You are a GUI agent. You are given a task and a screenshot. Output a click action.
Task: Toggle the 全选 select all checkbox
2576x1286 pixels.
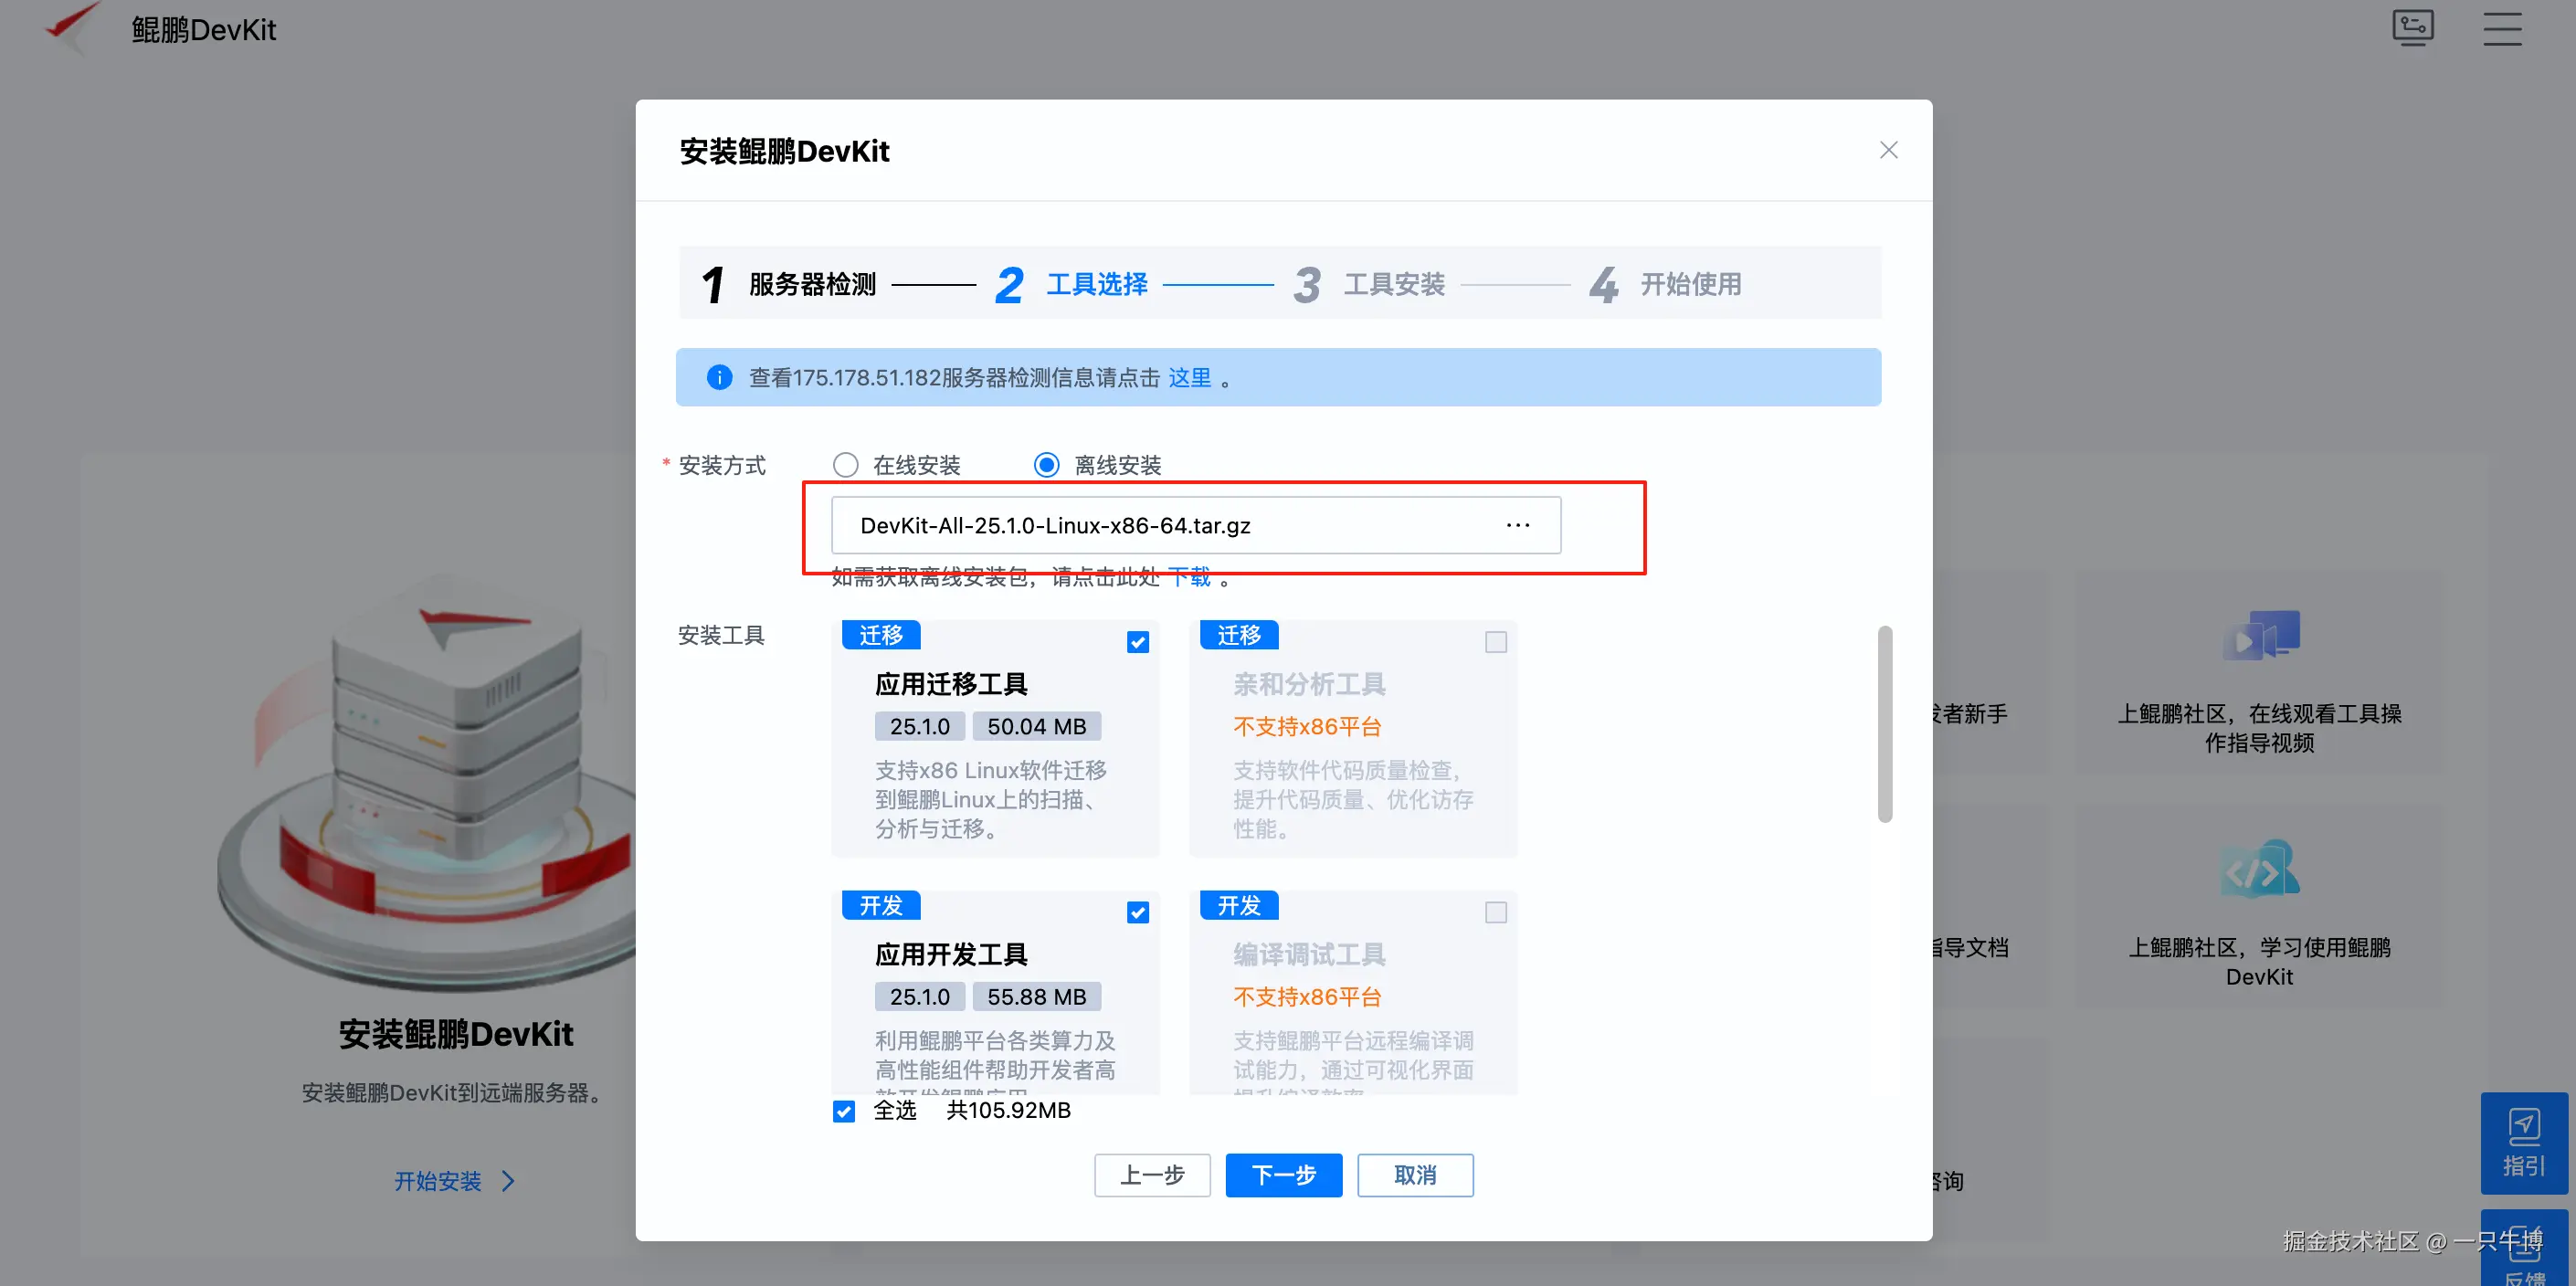[844, 1111]
